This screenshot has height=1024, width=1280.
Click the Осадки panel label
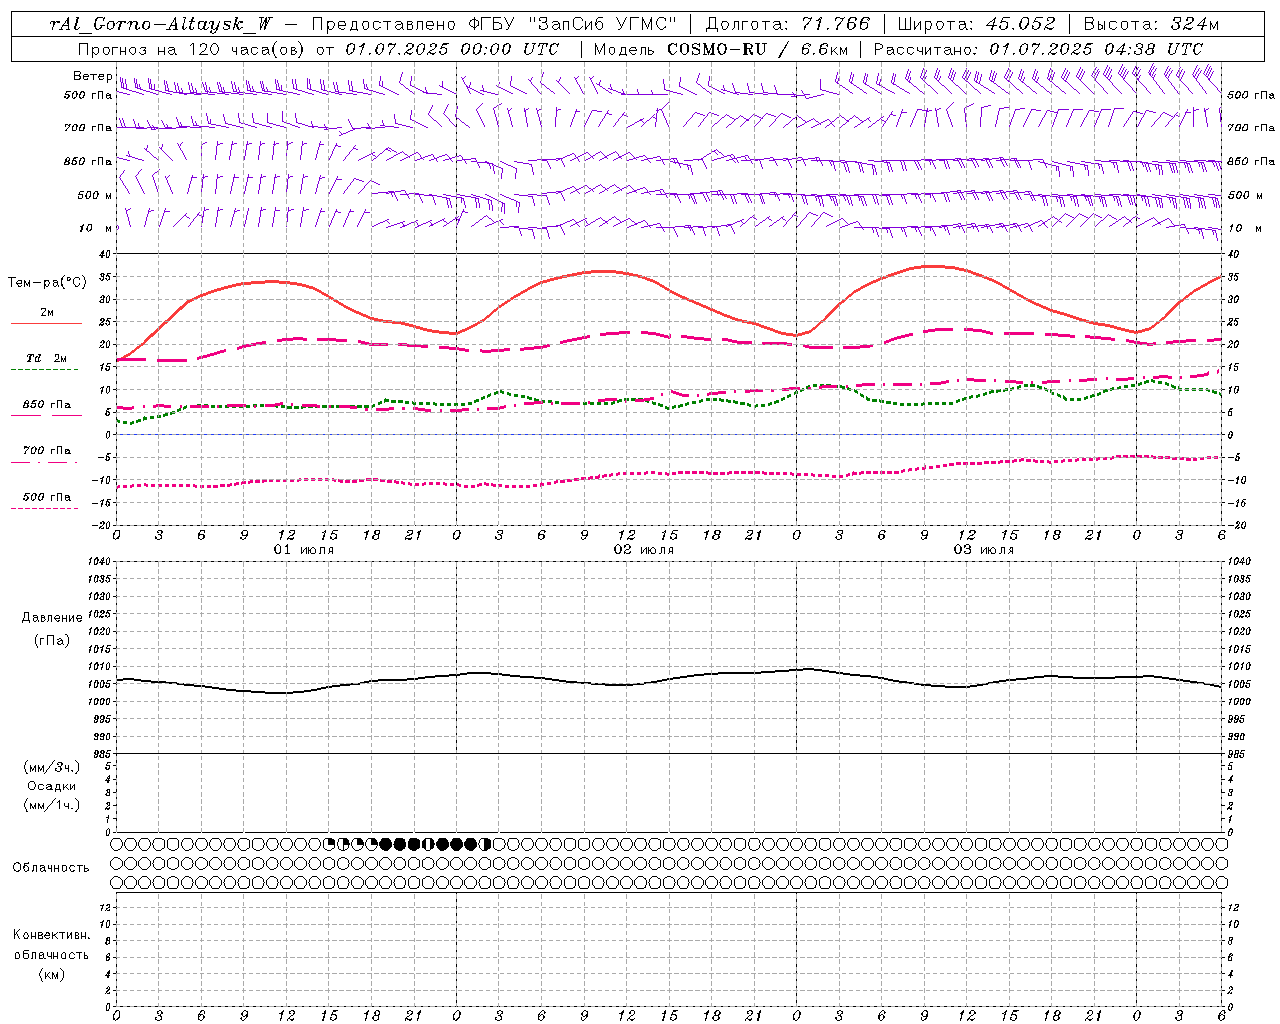tap(52, 786)
